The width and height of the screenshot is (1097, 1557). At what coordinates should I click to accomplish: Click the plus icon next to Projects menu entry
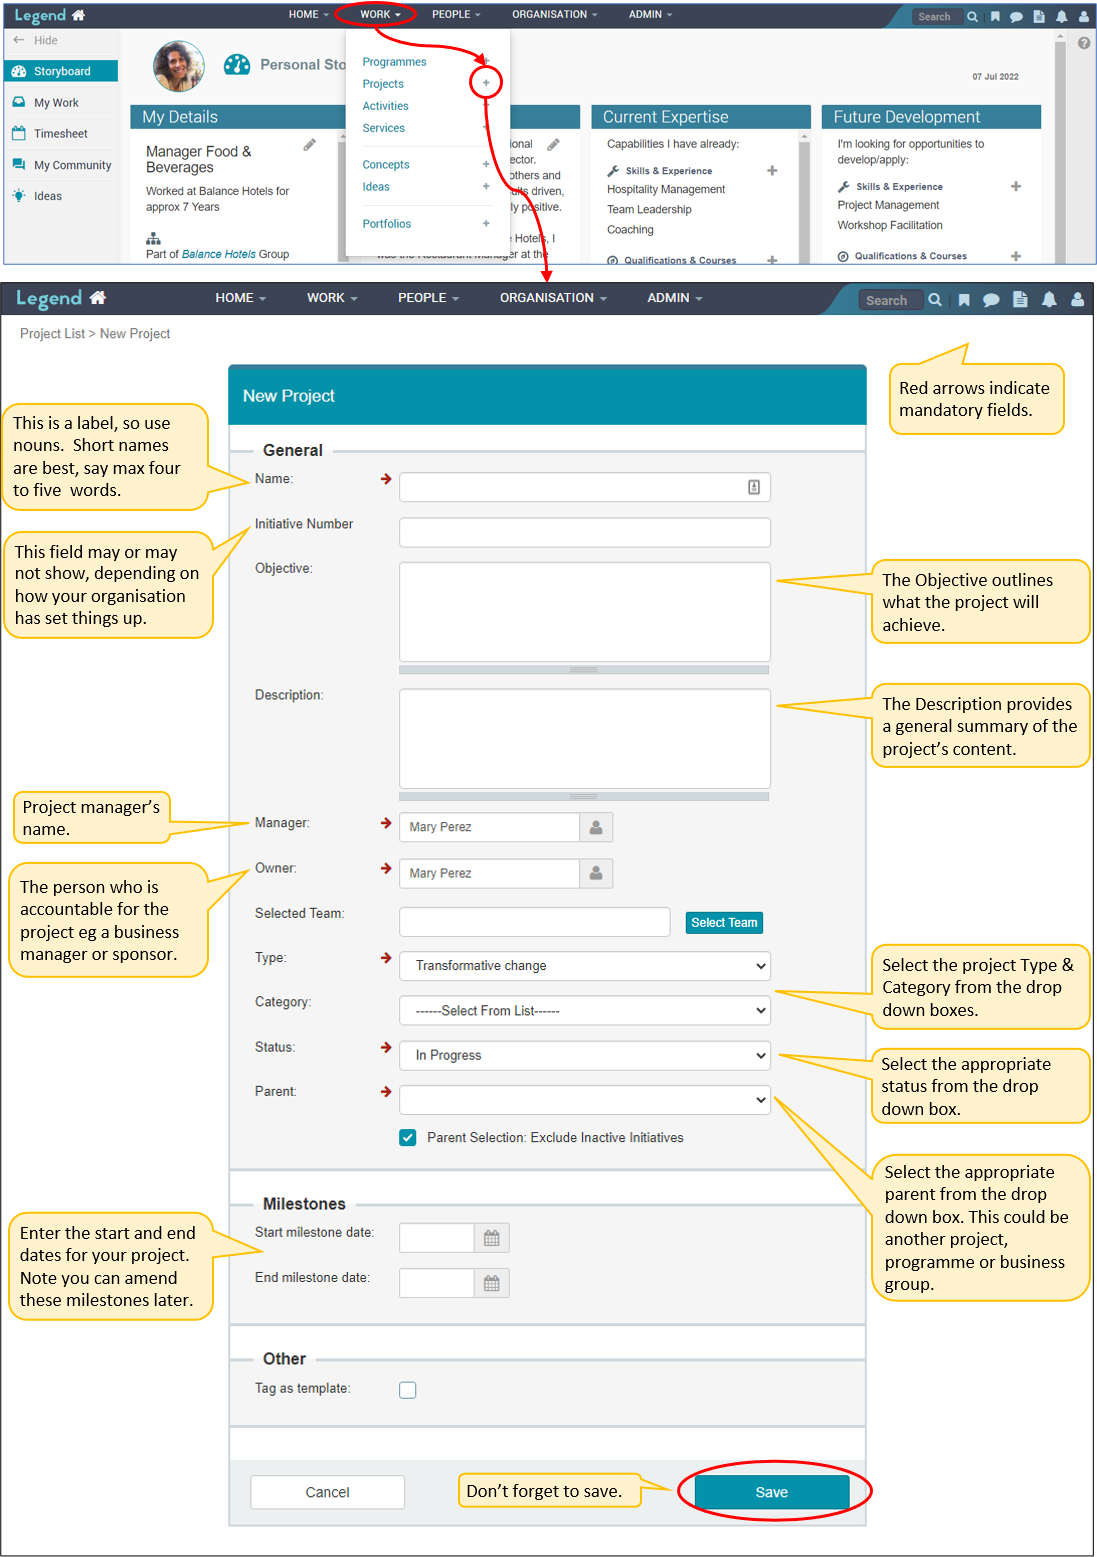tap(486, 83)
